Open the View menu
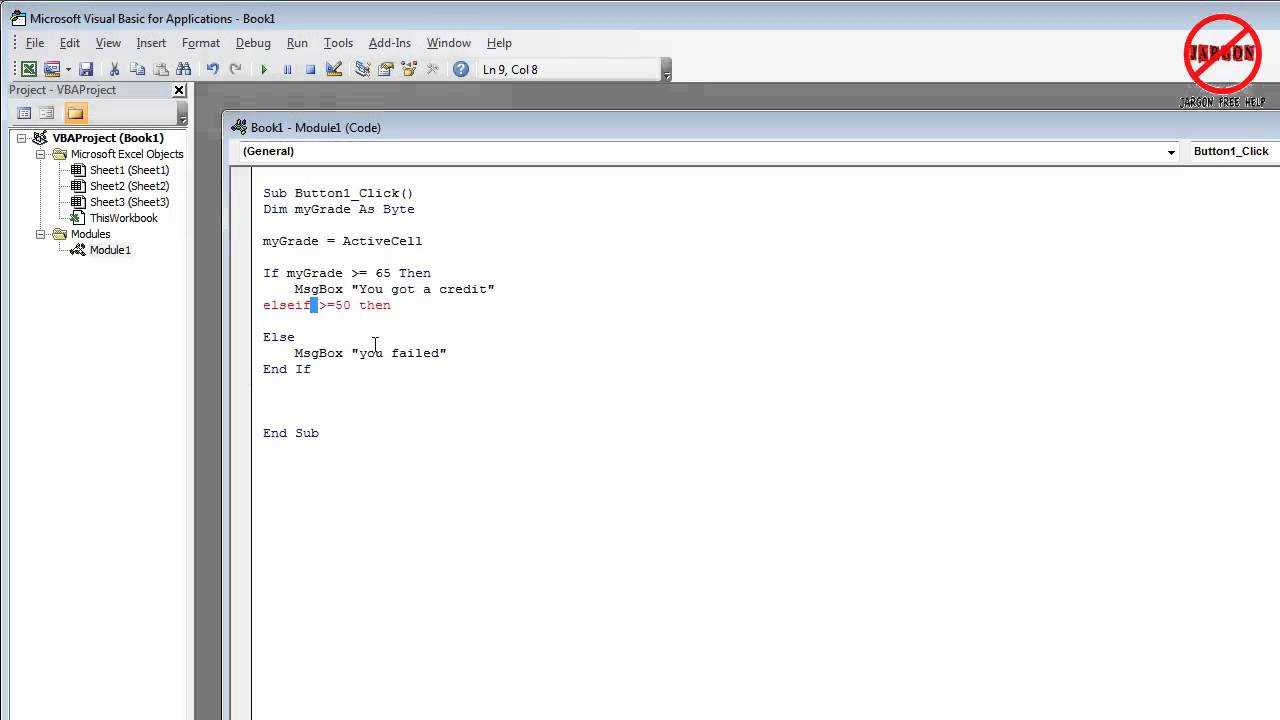 click(x=108, y=43)
